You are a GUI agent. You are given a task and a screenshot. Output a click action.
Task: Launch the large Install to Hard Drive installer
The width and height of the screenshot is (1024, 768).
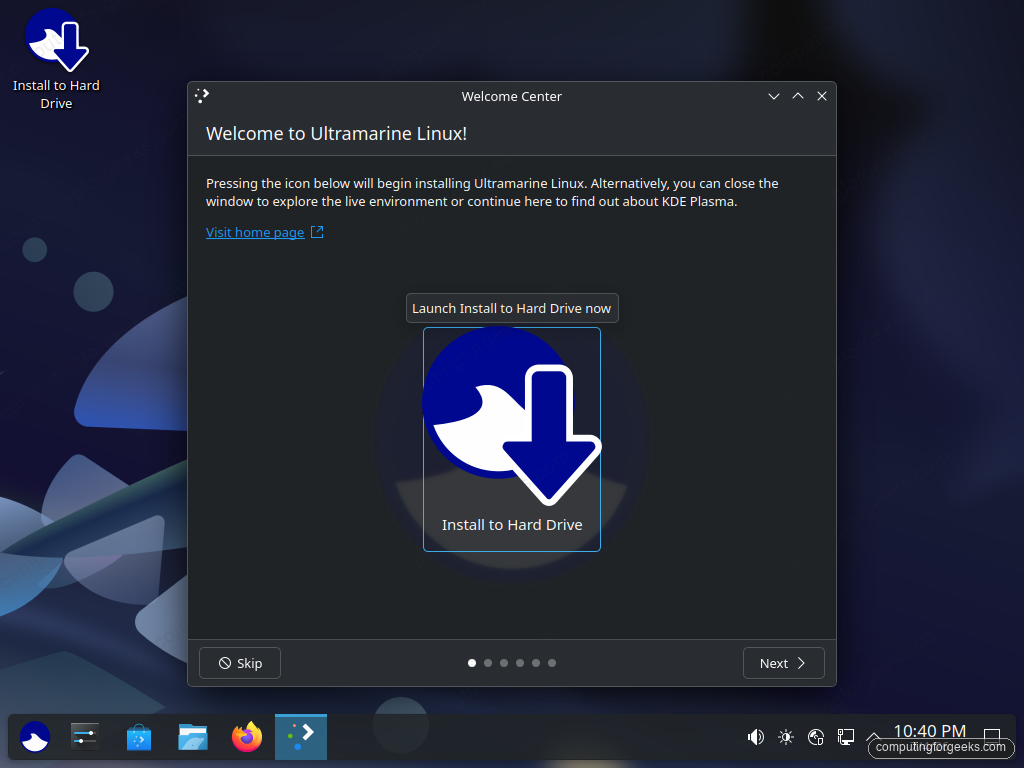tap(512, 439)
